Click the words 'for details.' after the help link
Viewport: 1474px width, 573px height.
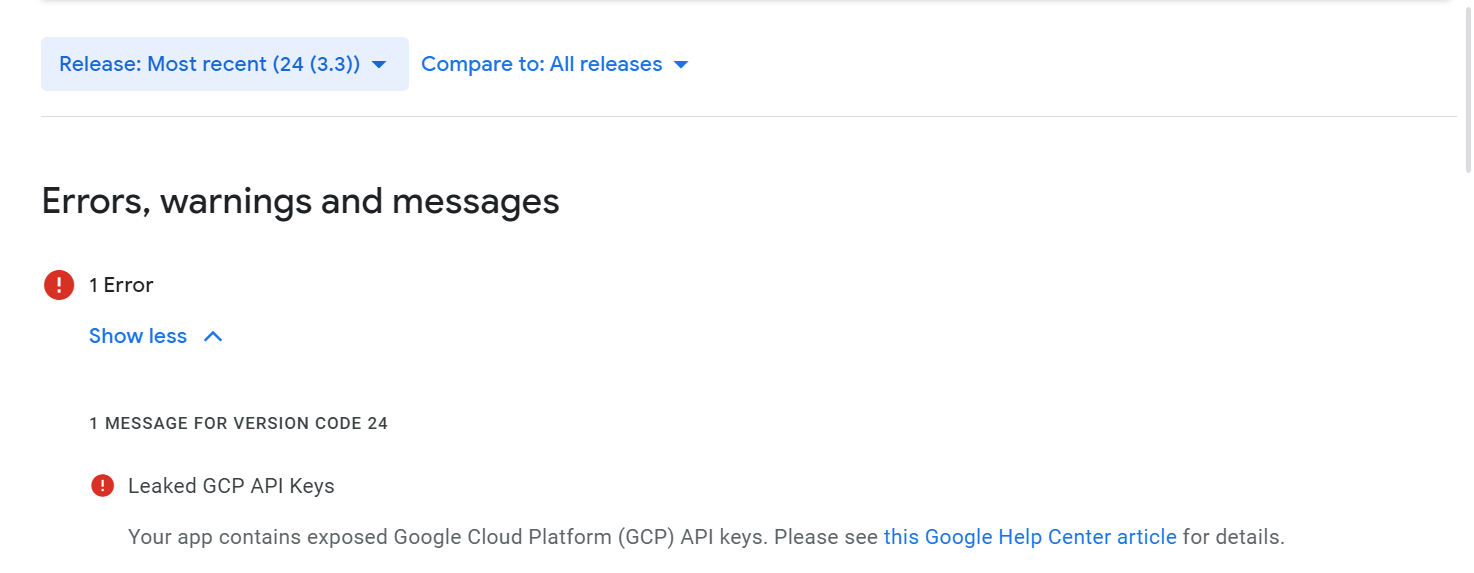click(x=1233, y=537)
